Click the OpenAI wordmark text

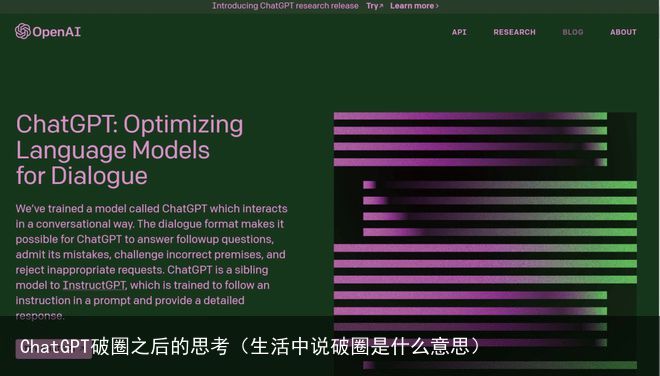56,32
